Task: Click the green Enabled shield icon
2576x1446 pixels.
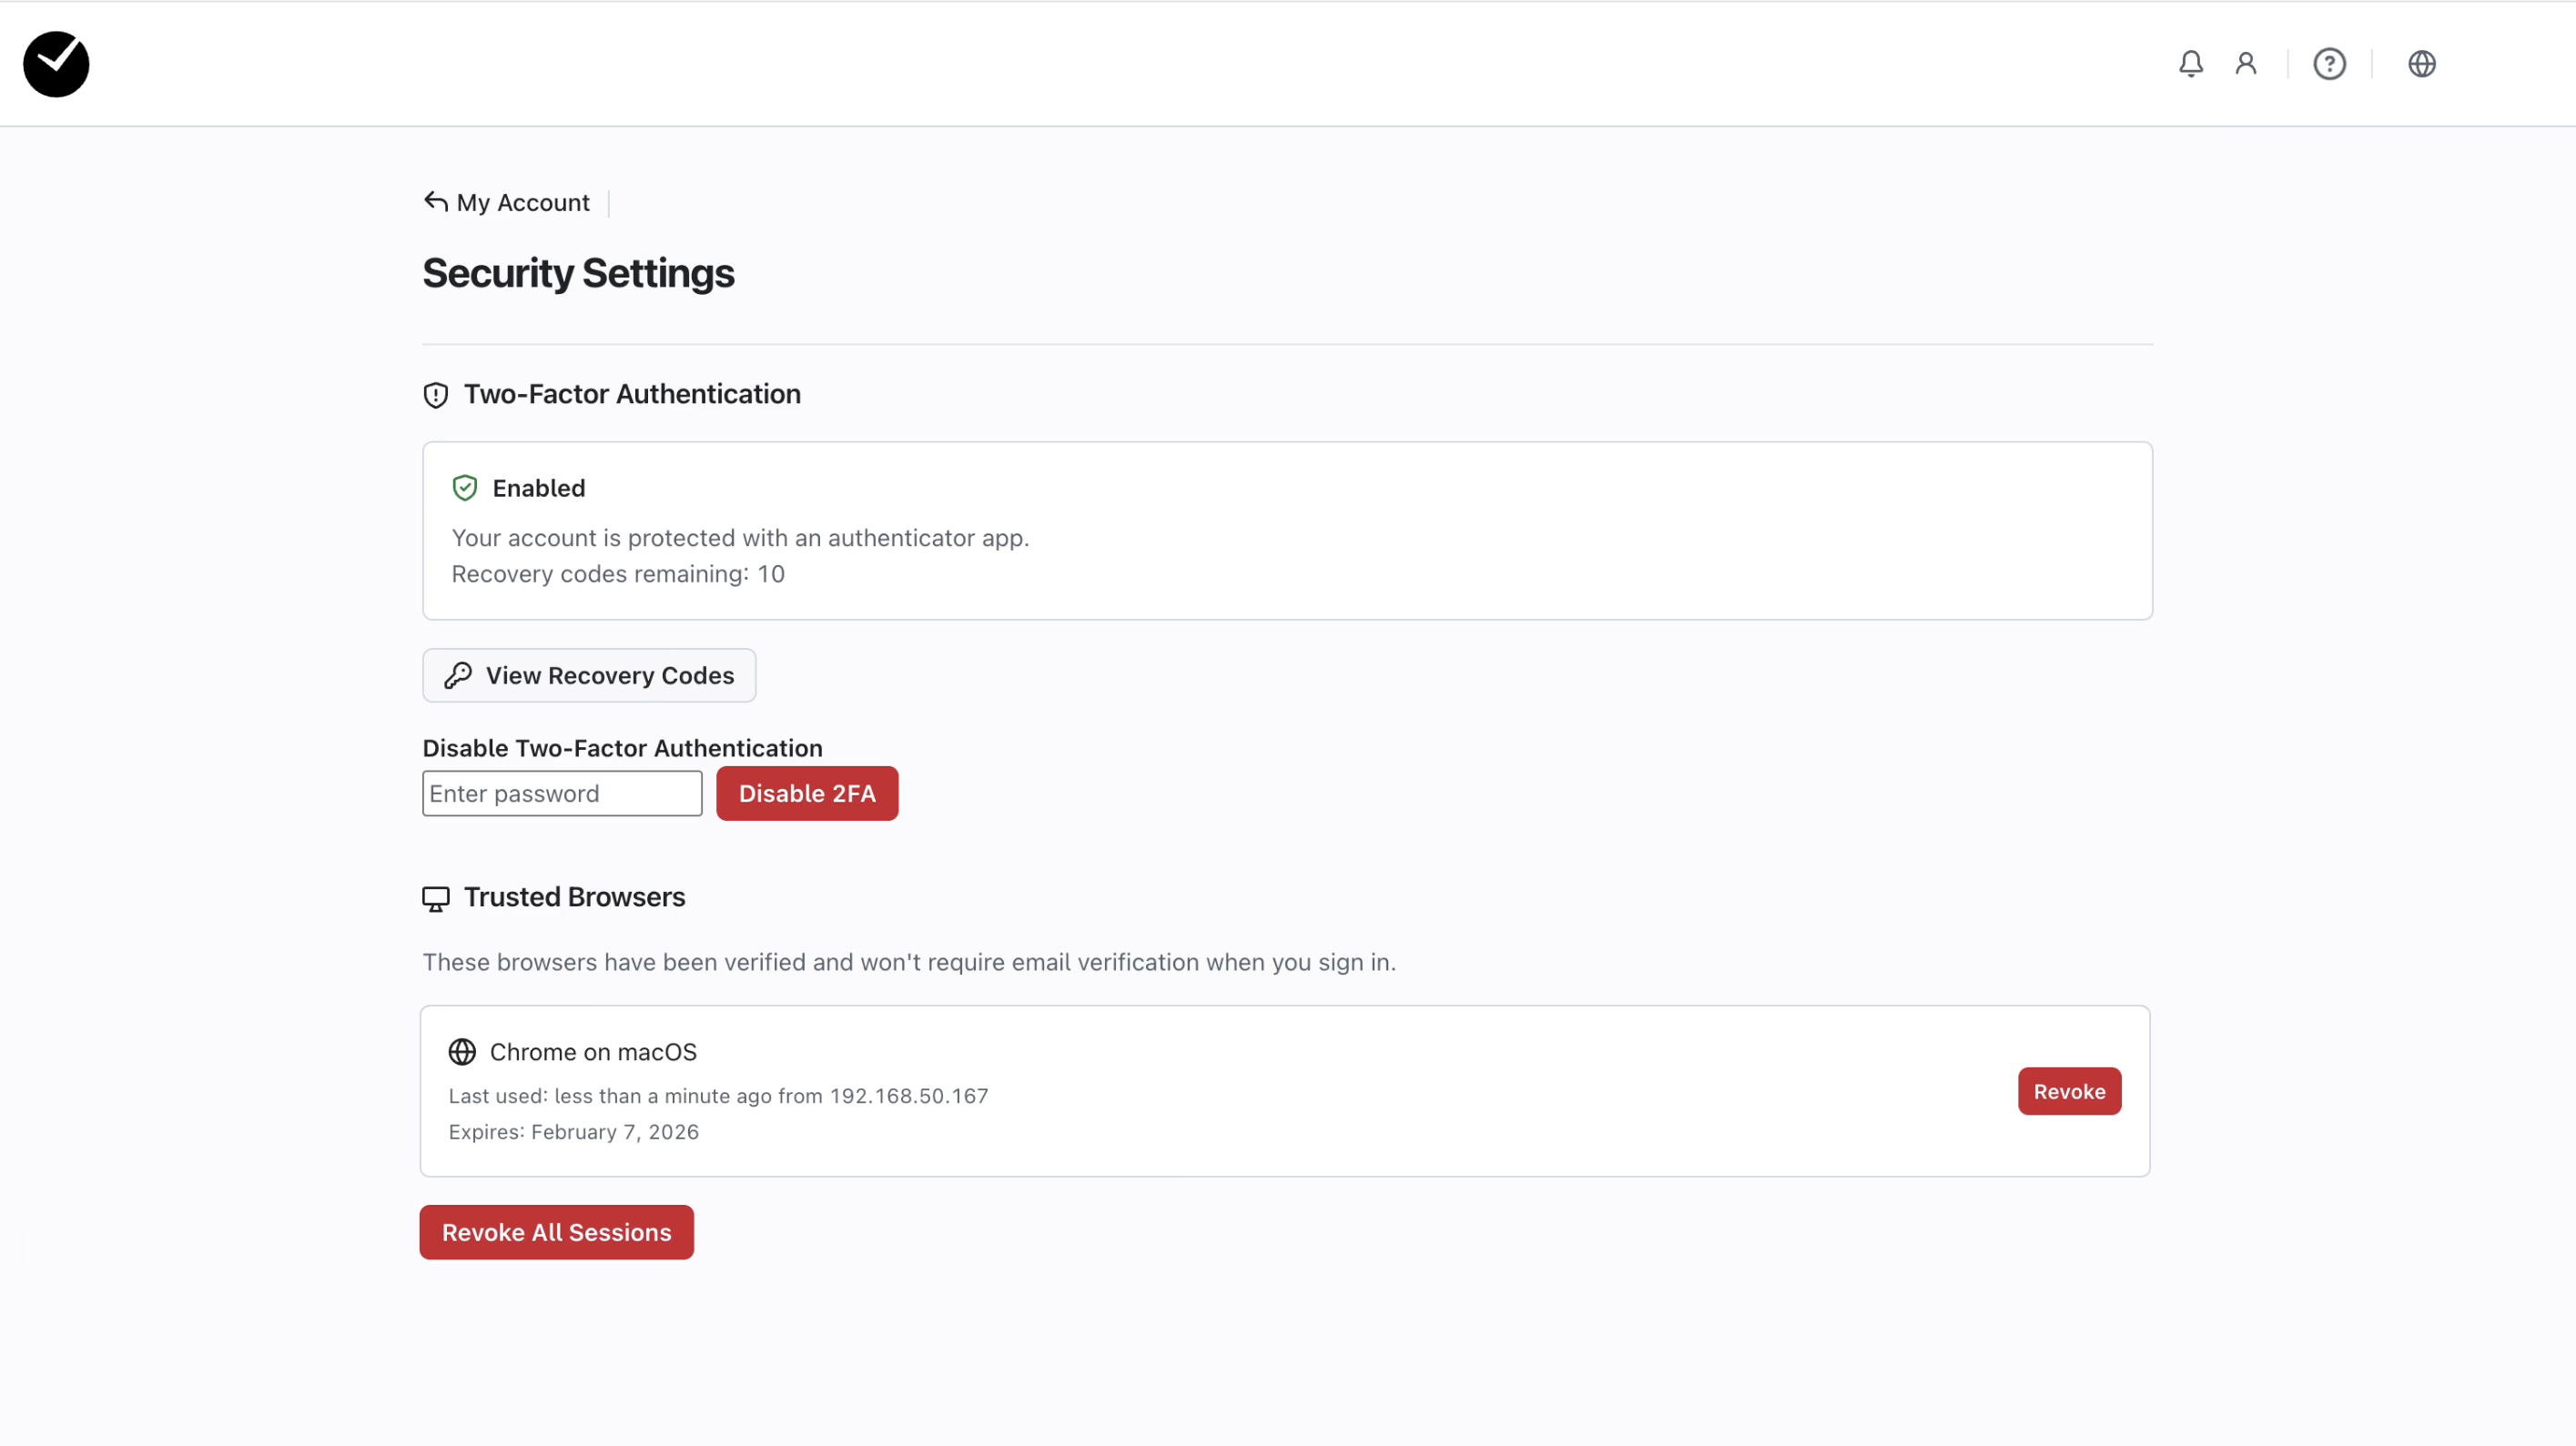Action: (465, 488)
